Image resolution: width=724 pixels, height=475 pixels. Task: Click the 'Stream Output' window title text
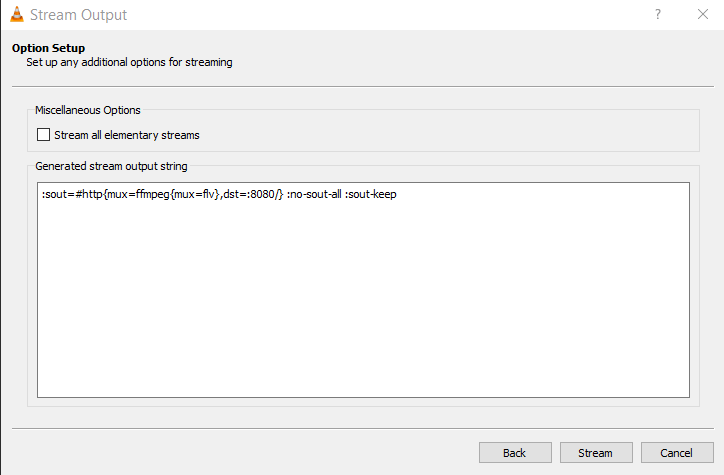coord(78,15)
